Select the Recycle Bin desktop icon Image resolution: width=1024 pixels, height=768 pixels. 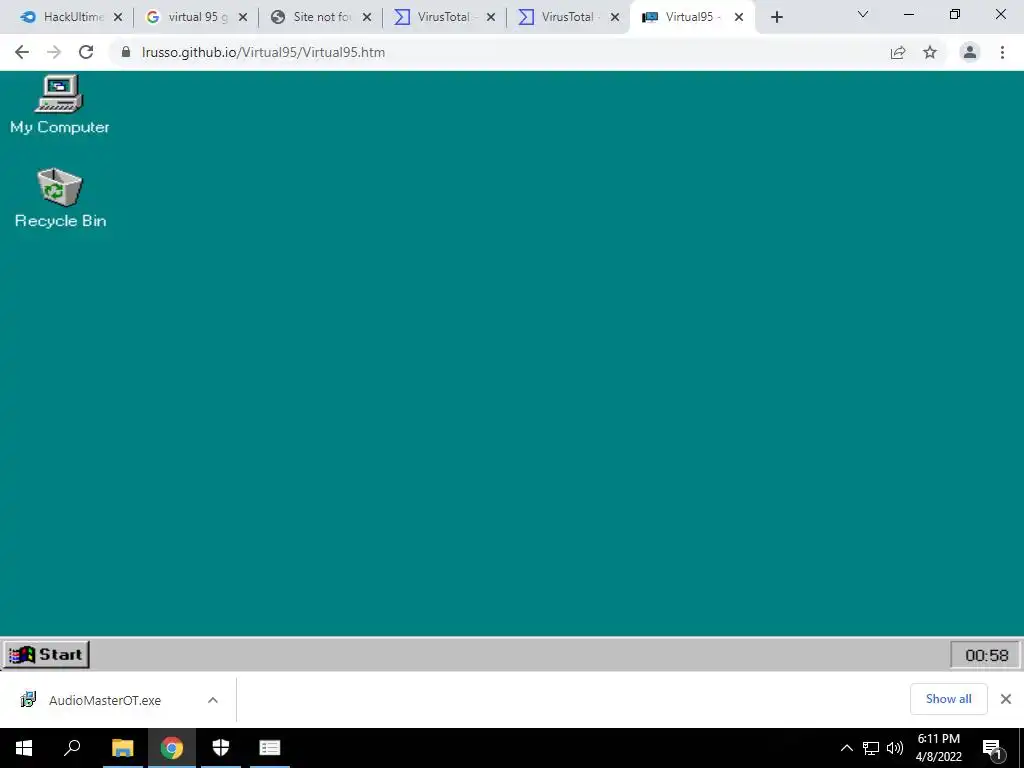coord(59,199)
